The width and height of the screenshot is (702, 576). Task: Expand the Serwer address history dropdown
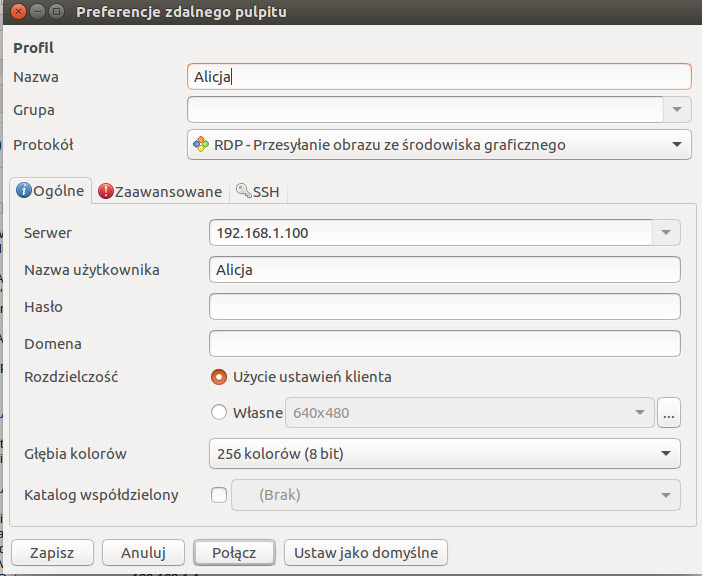click(x=666, y=232)
